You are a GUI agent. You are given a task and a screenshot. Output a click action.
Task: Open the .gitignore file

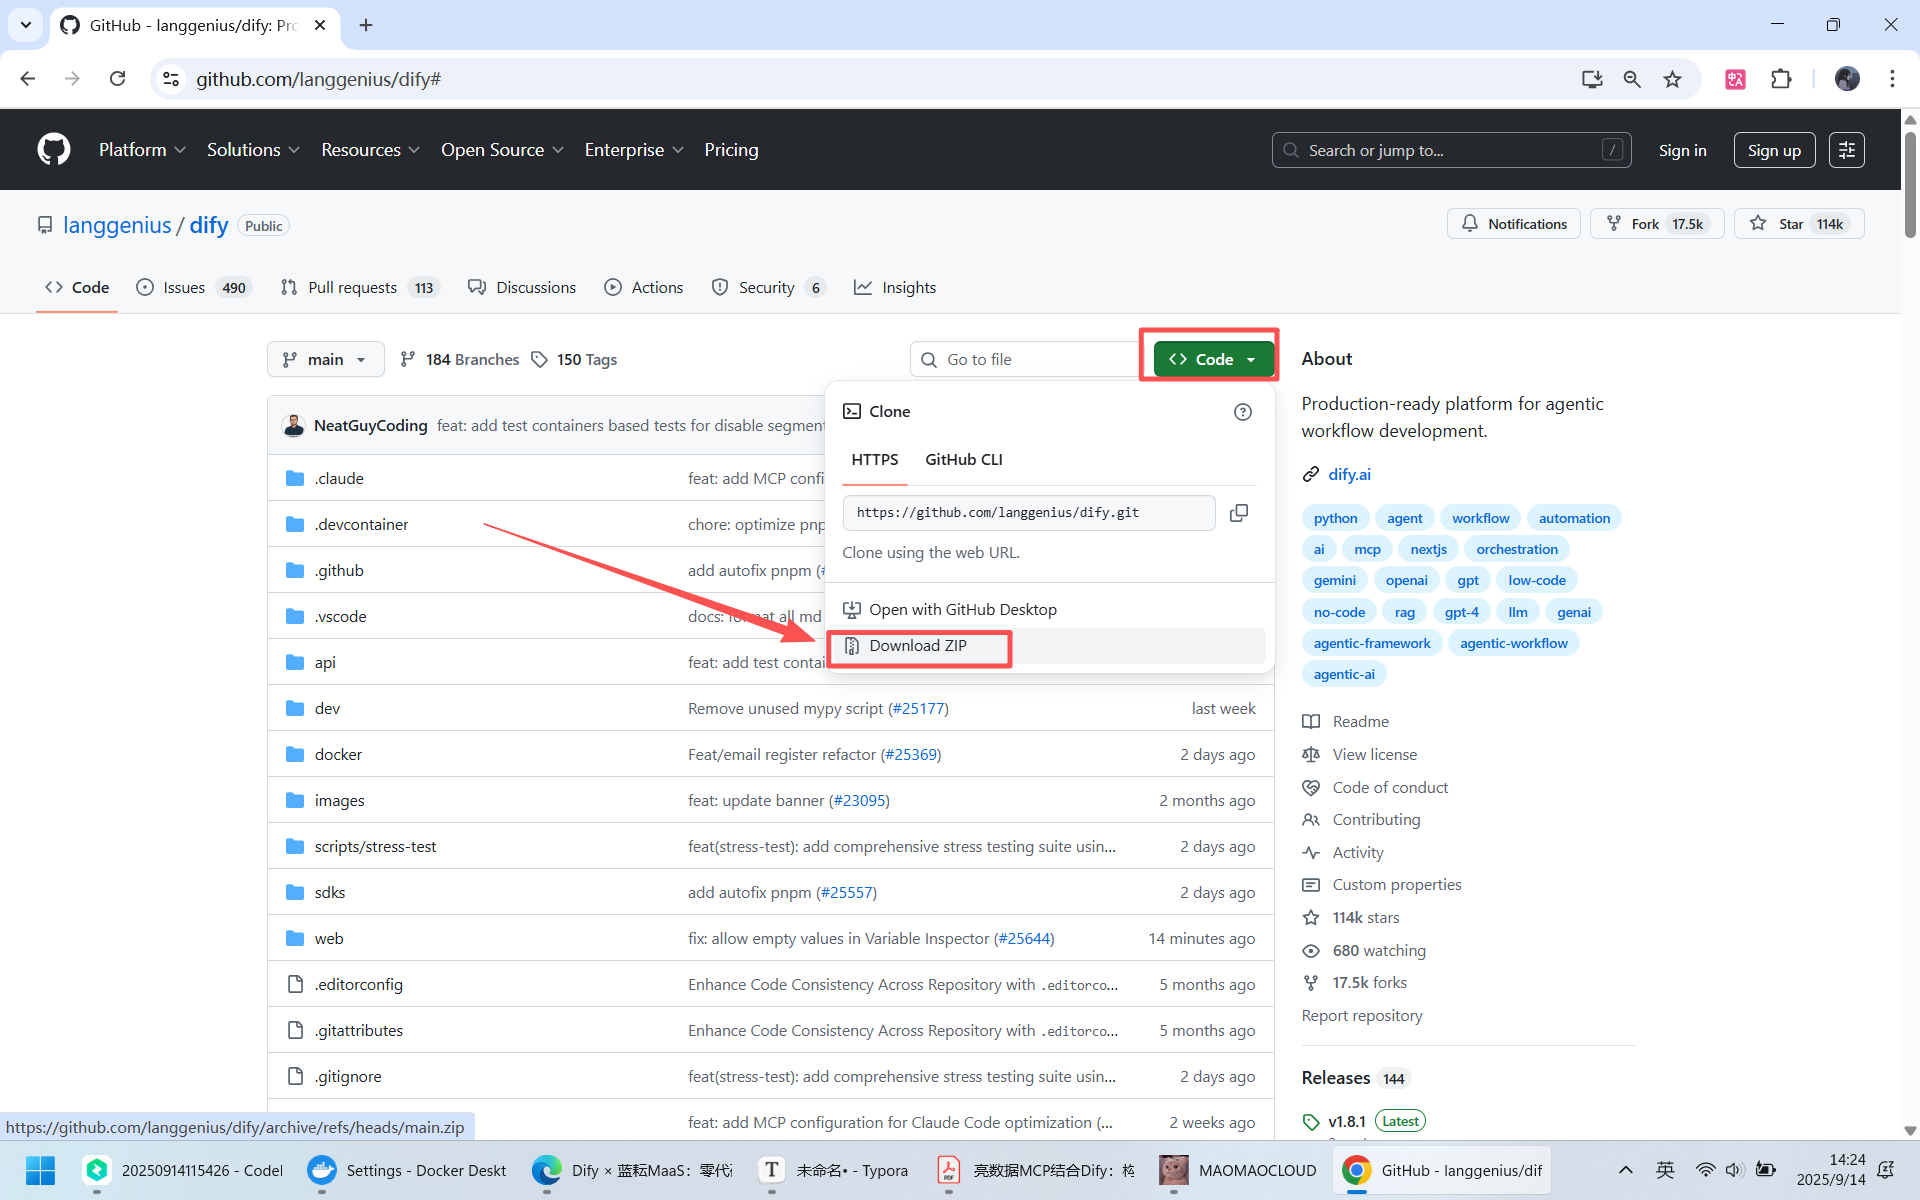click(348, 1076)
